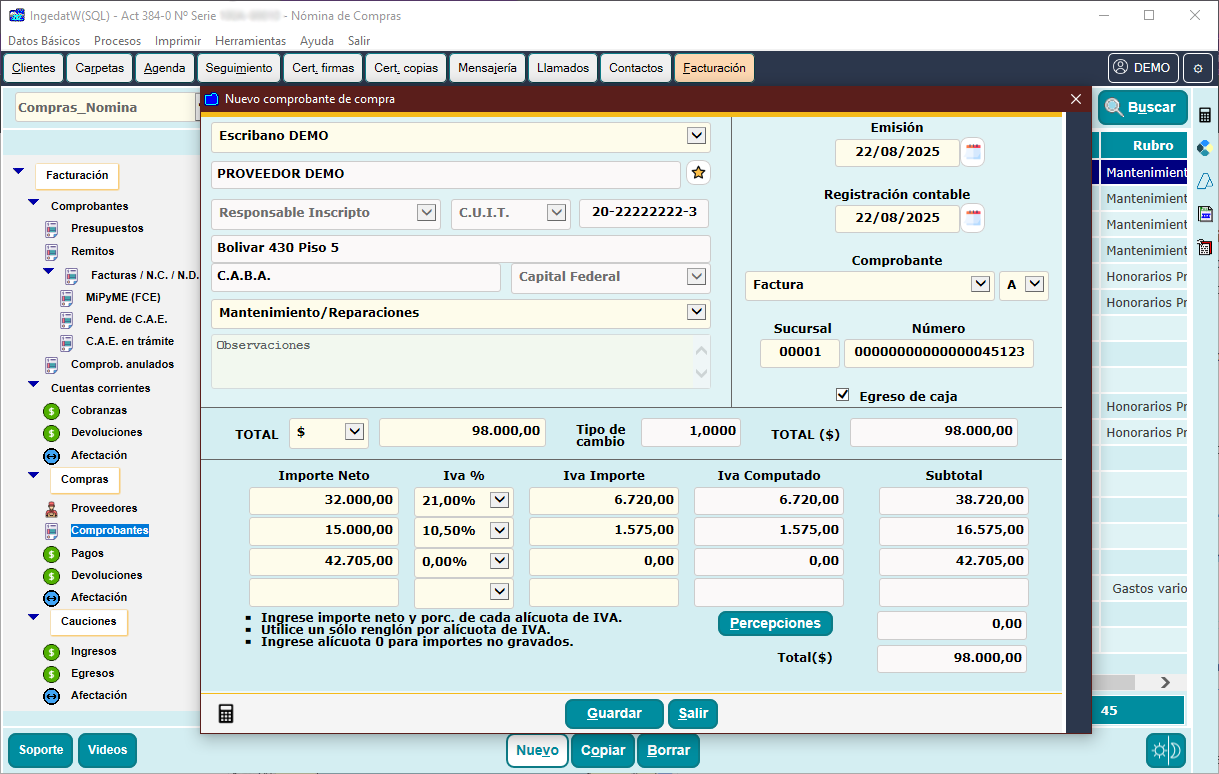
Task: Click the Pagos dollar icon
Action: [x=51, y=554]
